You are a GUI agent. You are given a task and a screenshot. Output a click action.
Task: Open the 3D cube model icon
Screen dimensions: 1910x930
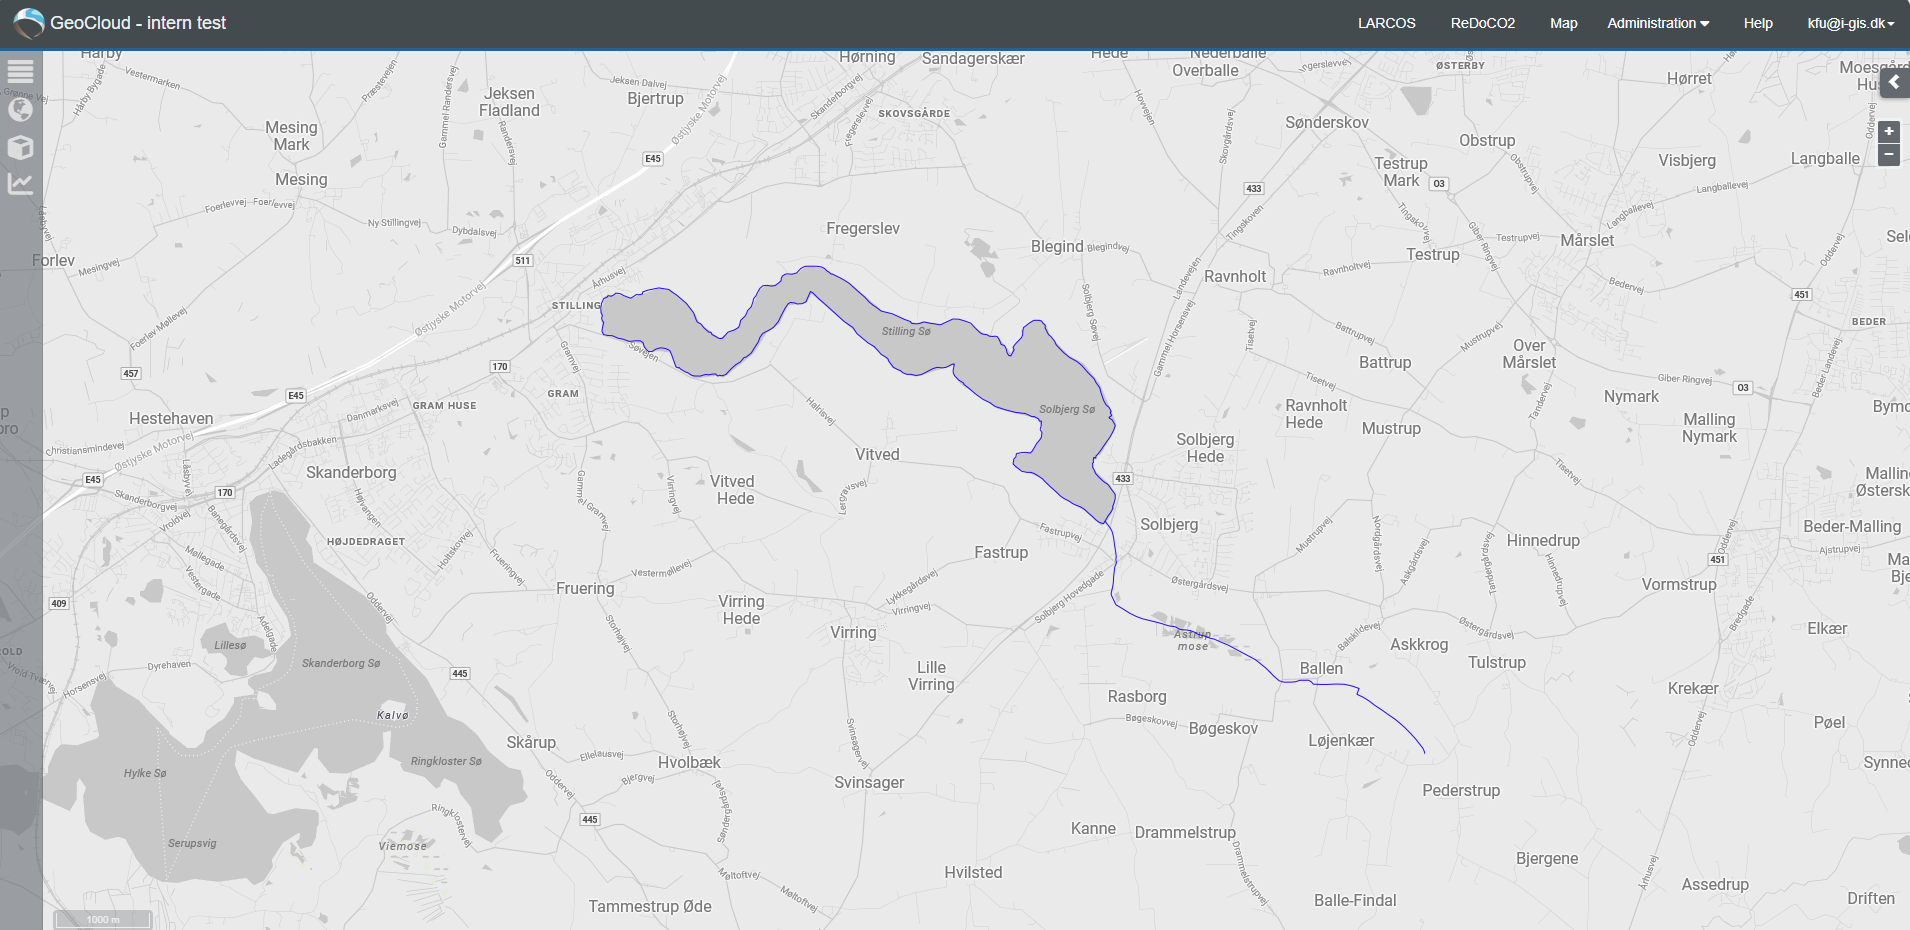(x=21, y=147)
